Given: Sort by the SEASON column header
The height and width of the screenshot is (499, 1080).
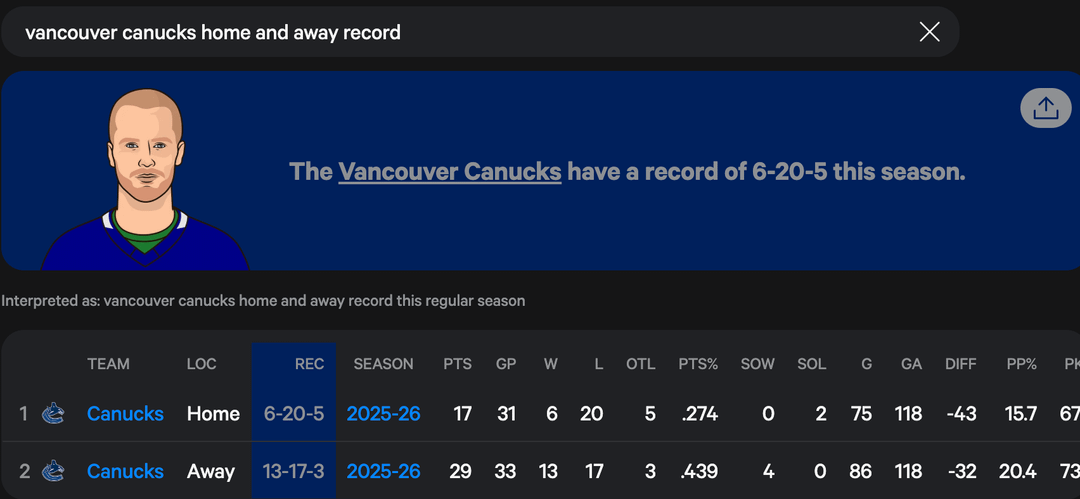Looking at the screenshot, I should [x=383, y=364].
